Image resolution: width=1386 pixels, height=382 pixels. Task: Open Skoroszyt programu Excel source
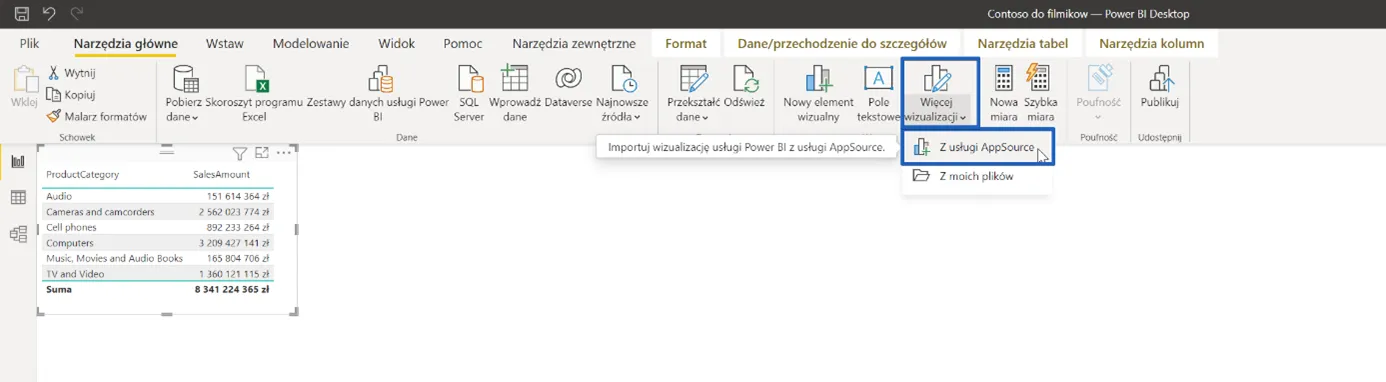click(254, 94)
